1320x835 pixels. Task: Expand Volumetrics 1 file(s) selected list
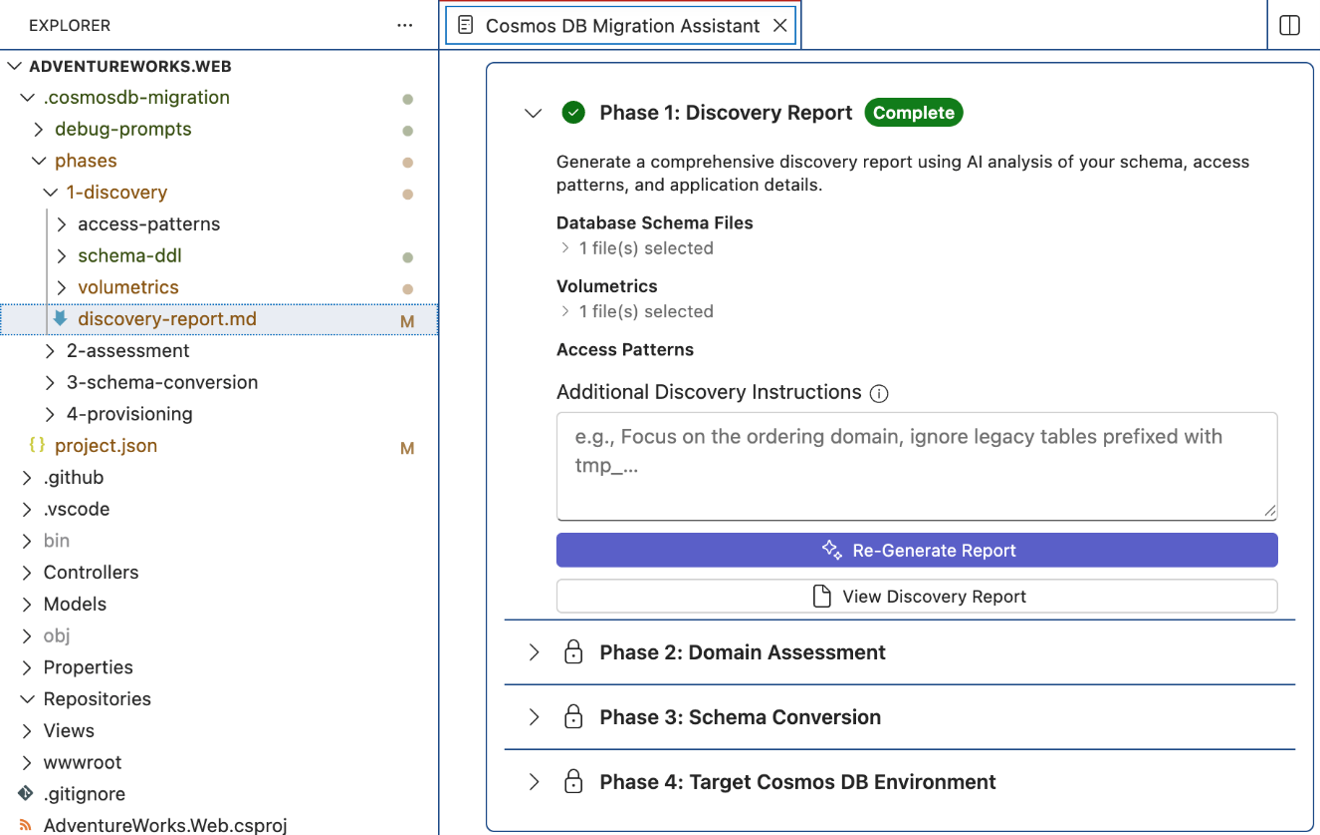(x=565, y=311)
